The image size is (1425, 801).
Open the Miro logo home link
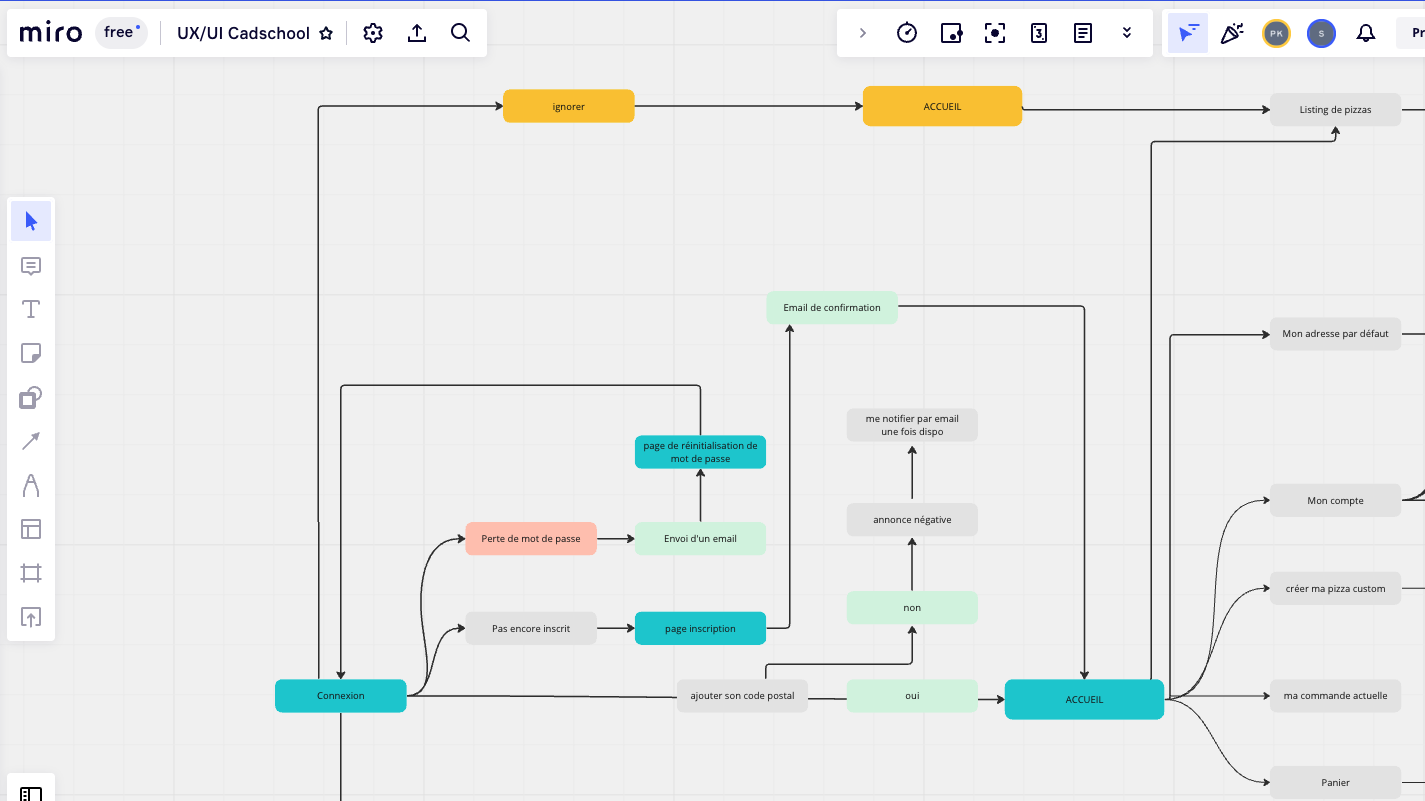[51, 33]
